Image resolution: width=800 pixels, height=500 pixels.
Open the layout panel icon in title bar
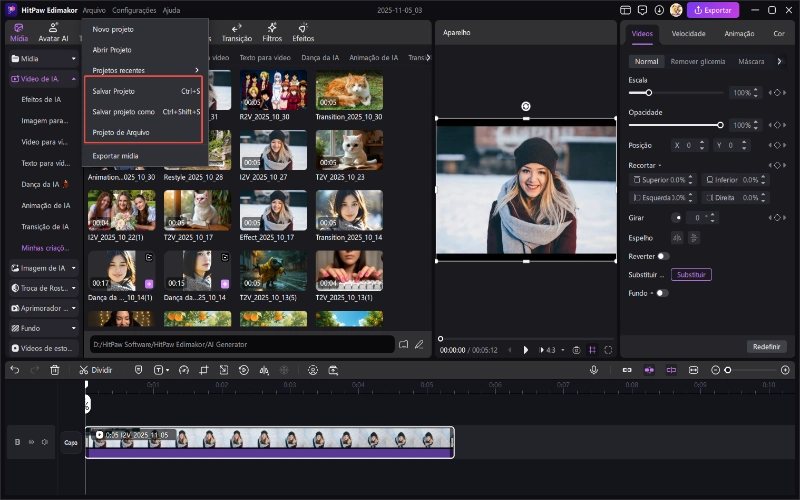tap(626, 10)
